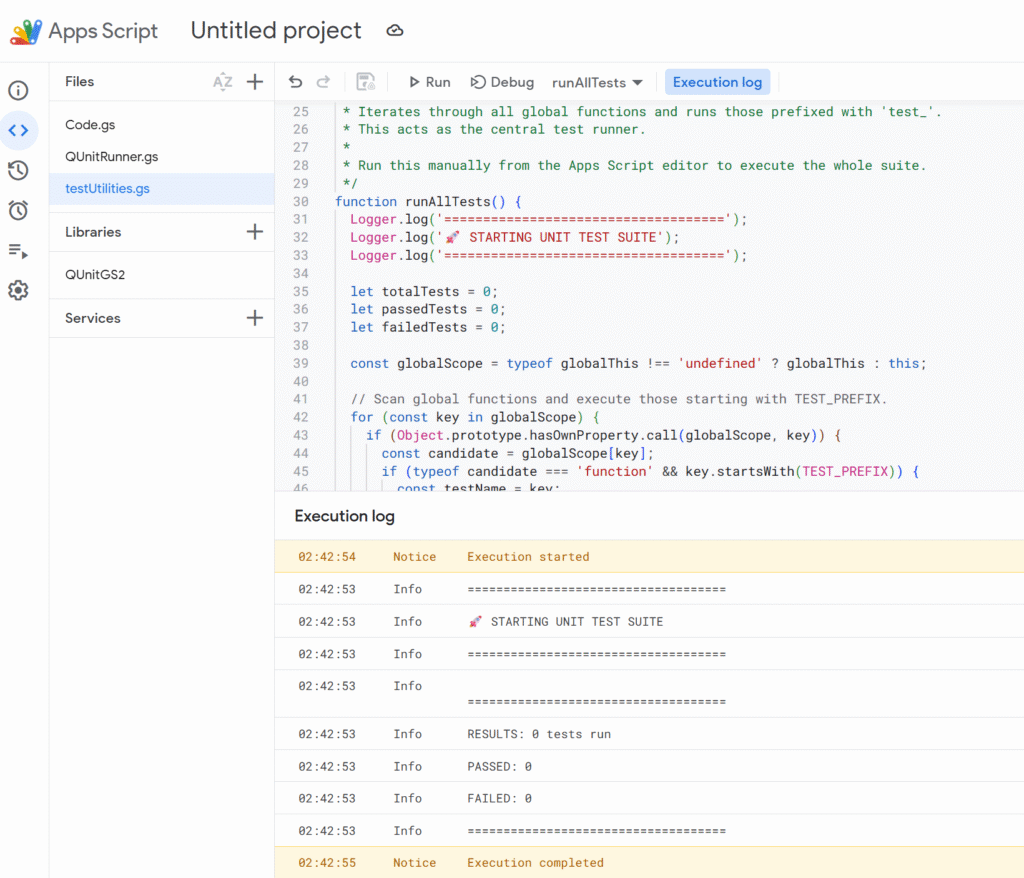Add a new file with plus icon

(x=255, y=82)
